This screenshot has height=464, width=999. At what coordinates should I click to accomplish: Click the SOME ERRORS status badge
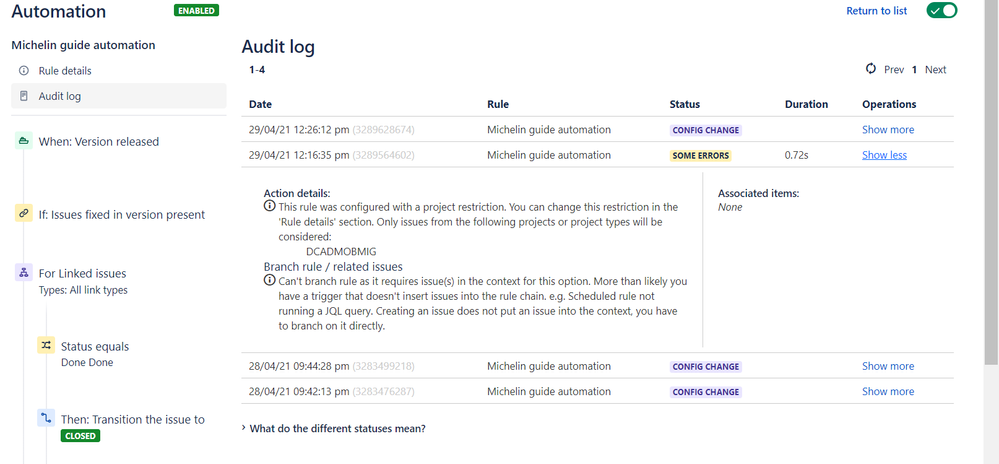point(700,156)
